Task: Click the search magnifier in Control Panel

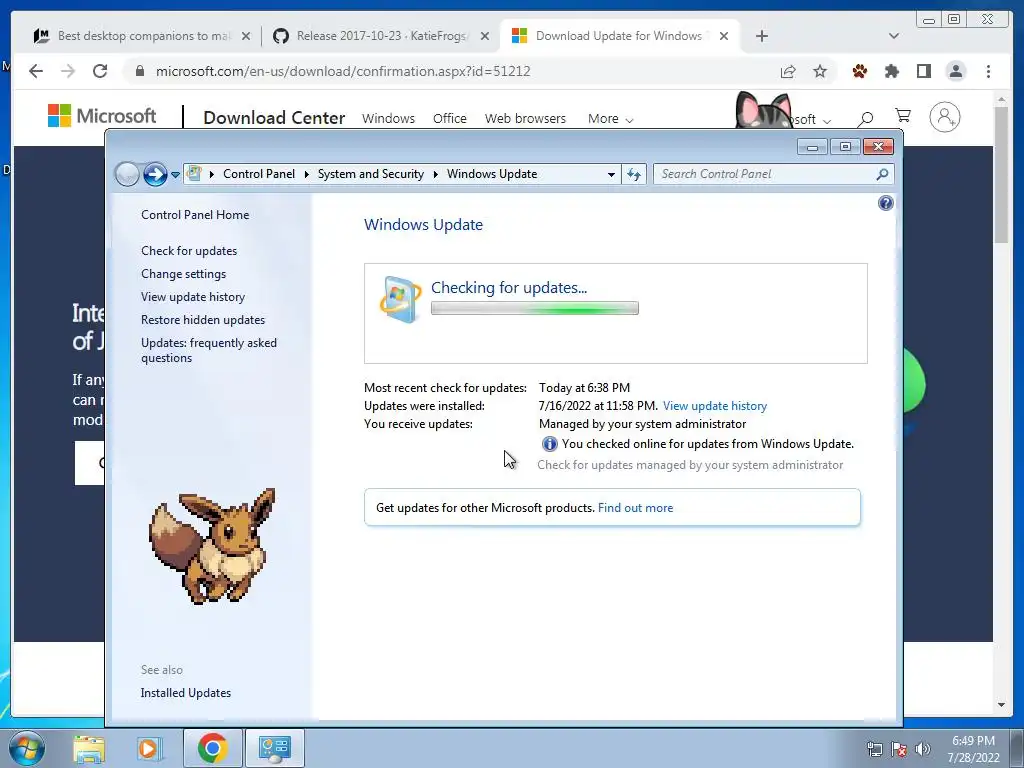Action: click(x=882, y=174)
